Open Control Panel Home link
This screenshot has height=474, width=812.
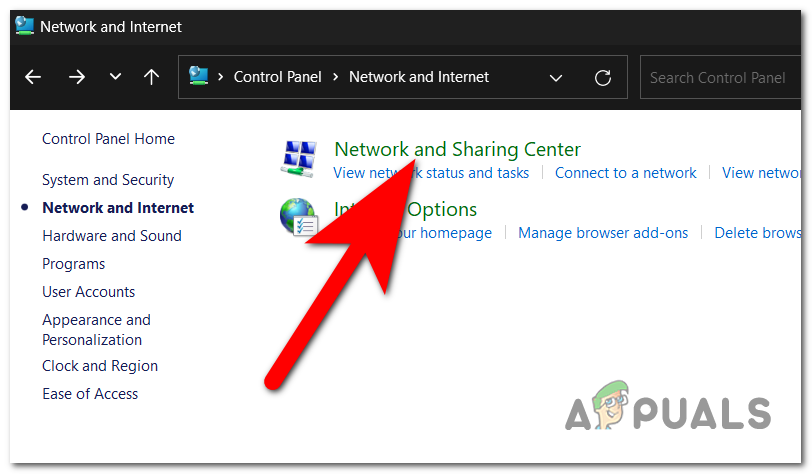coord(108,139)
